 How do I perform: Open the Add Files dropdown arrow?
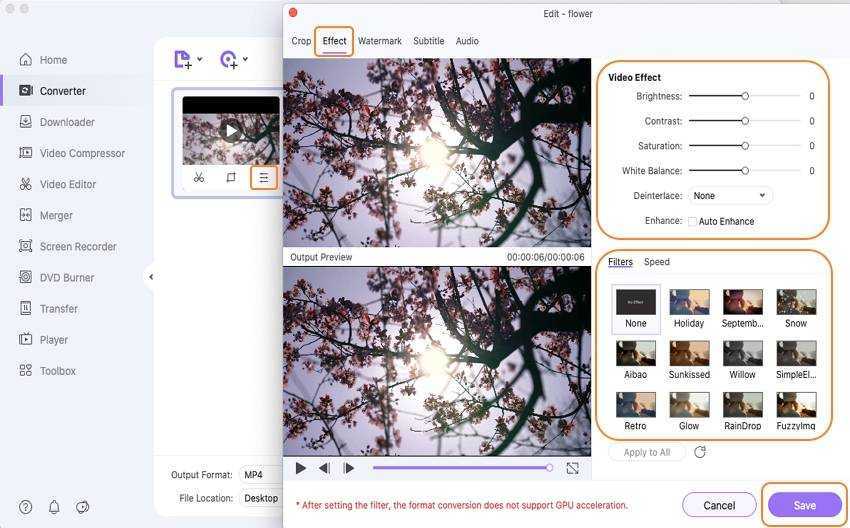[200, 60]
